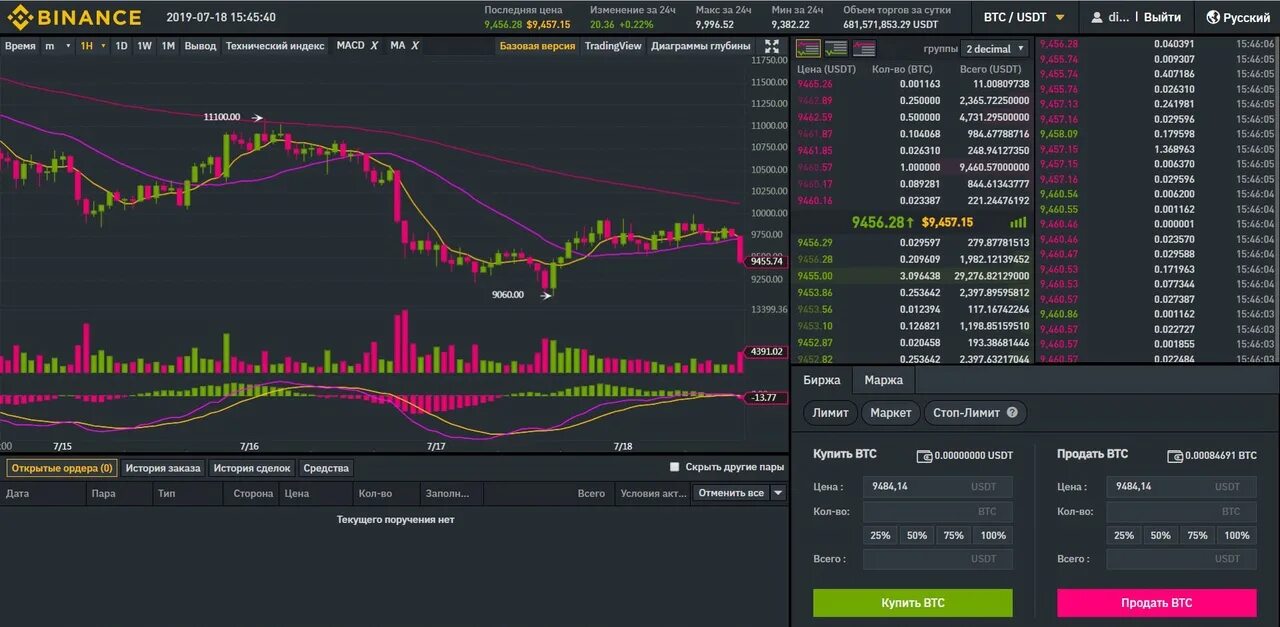Show combined order book view icon
The height and width of the screenshot is (627, 1280).
tap(808, 48)
